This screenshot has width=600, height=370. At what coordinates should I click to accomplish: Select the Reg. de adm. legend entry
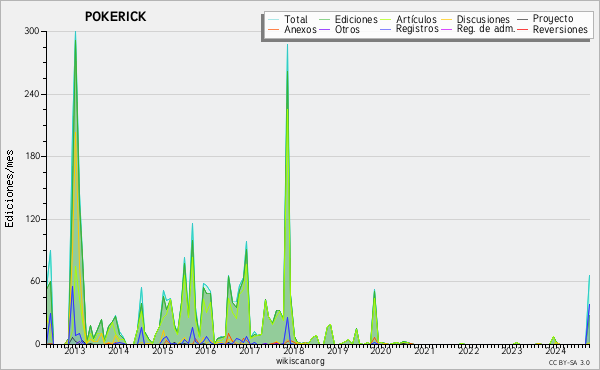[x=478, y=29]
